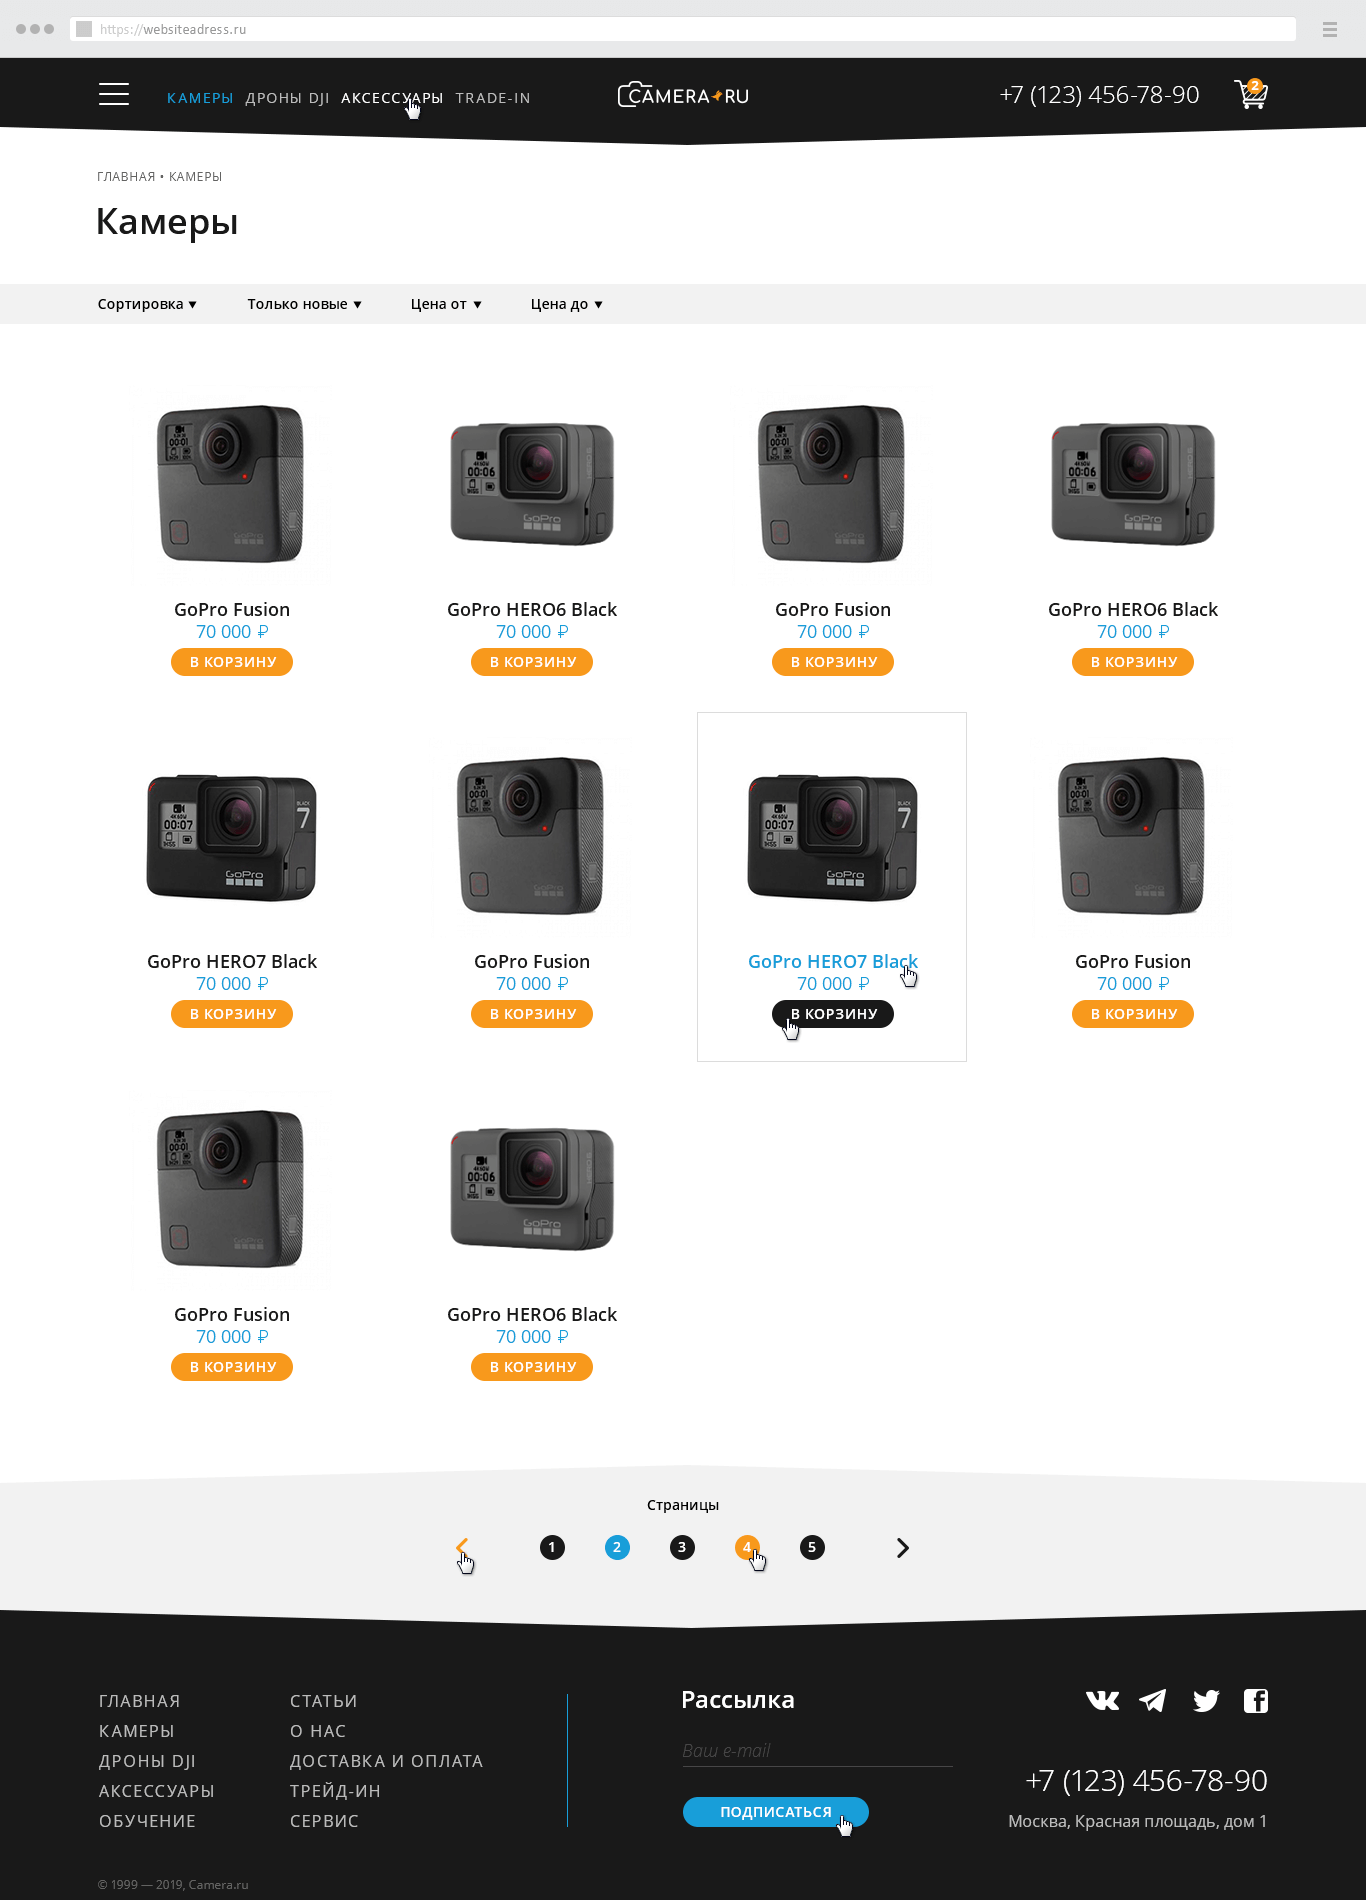1366x1900 pixels.
Task: Open footer link АКСЕССУАРЫ
Action: point(157,1791)
